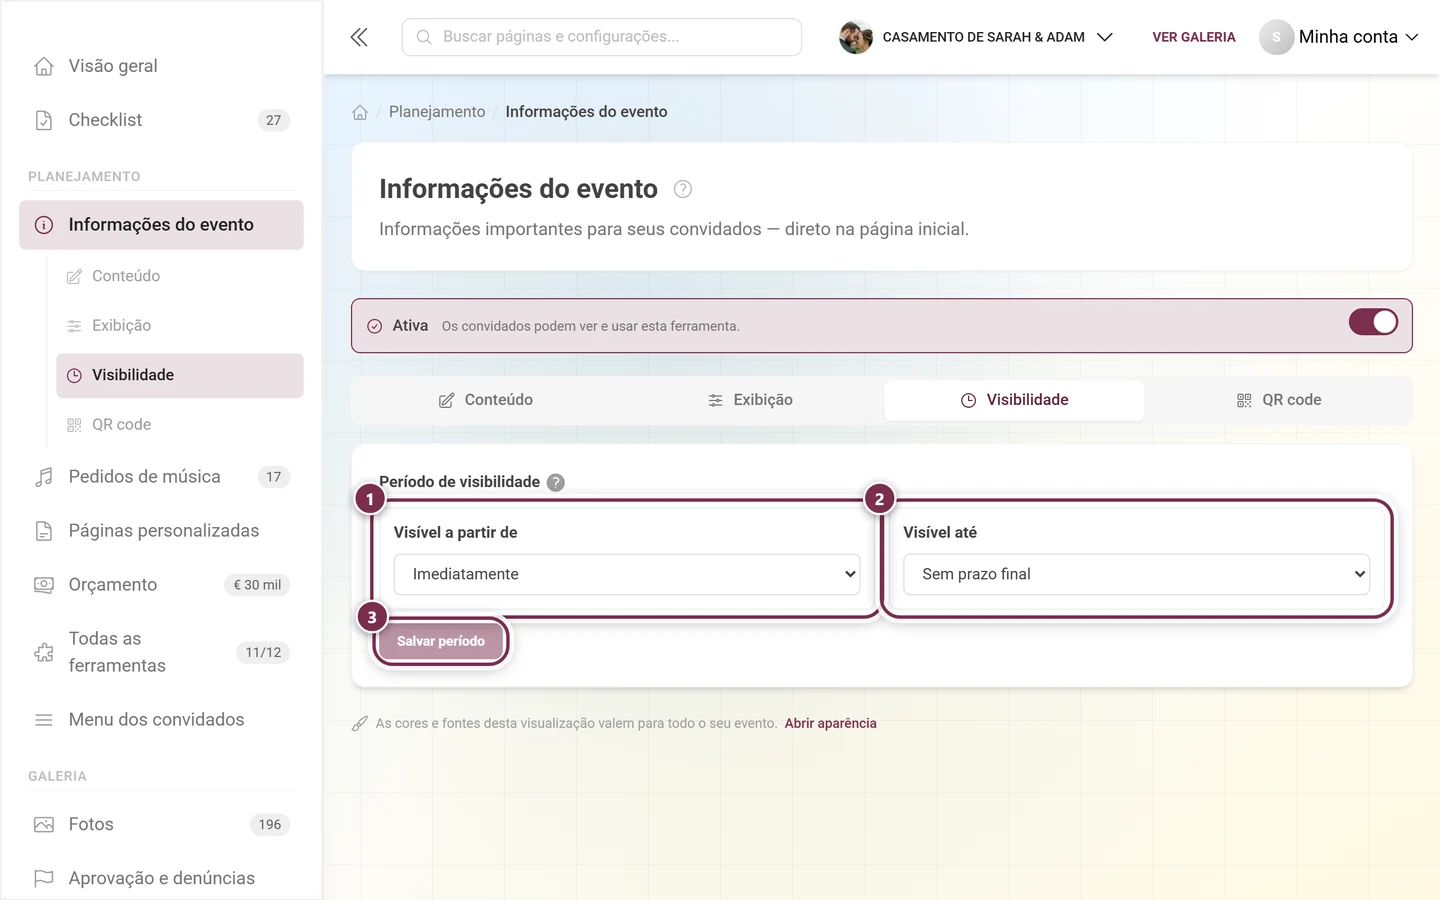Open Orçamento in the sidebar
Image resolution: width=1440 pixels, height=900 pixels.
click(161, 585)
